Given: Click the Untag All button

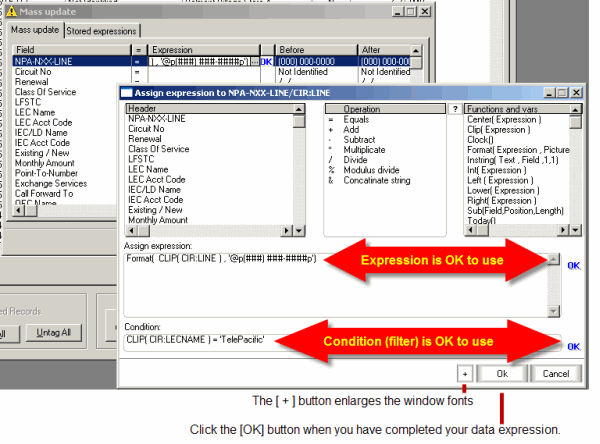Looking at the screenshot, I should 54,333.
